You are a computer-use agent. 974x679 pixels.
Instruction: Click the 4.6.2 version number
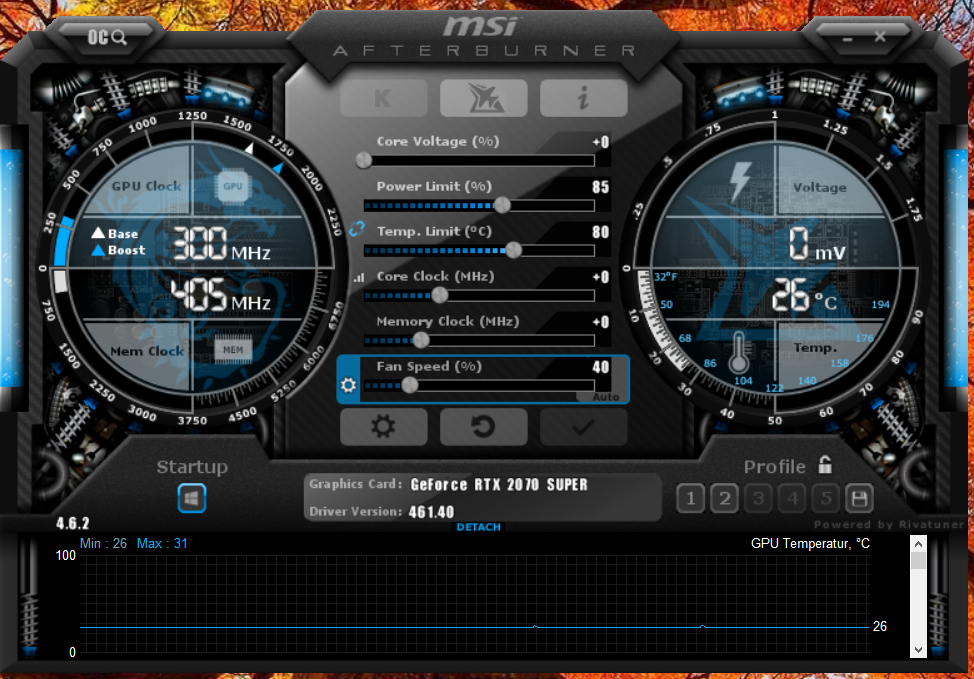(x=73, y=523)
